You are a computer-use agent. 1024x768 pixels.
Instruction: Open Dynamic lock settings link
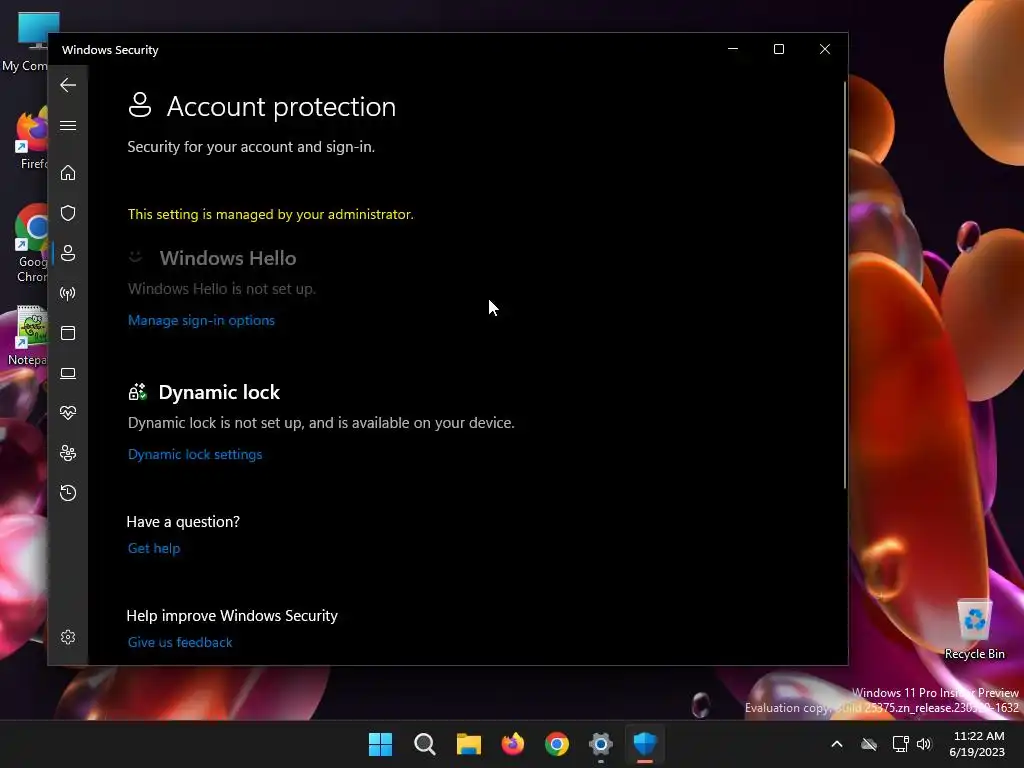click(195, 455)
